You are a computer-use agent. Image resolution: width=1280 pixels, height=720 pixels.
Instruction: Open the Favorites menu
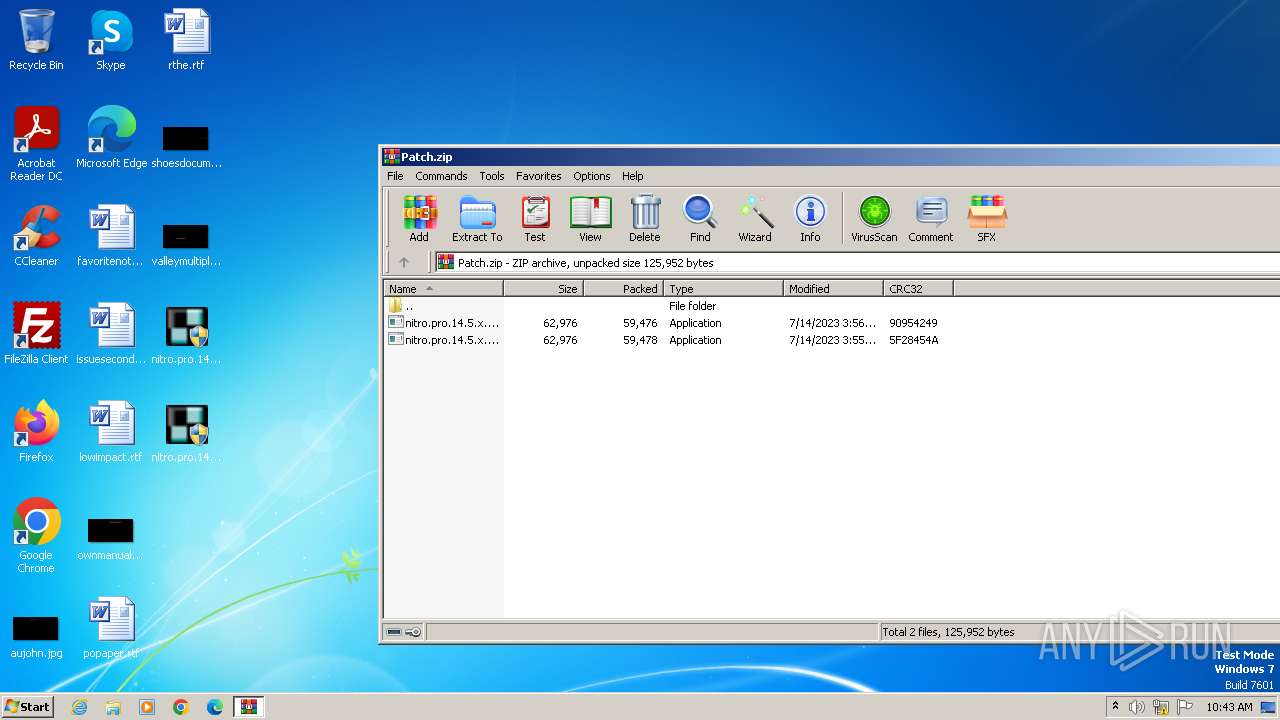[539, 176]
